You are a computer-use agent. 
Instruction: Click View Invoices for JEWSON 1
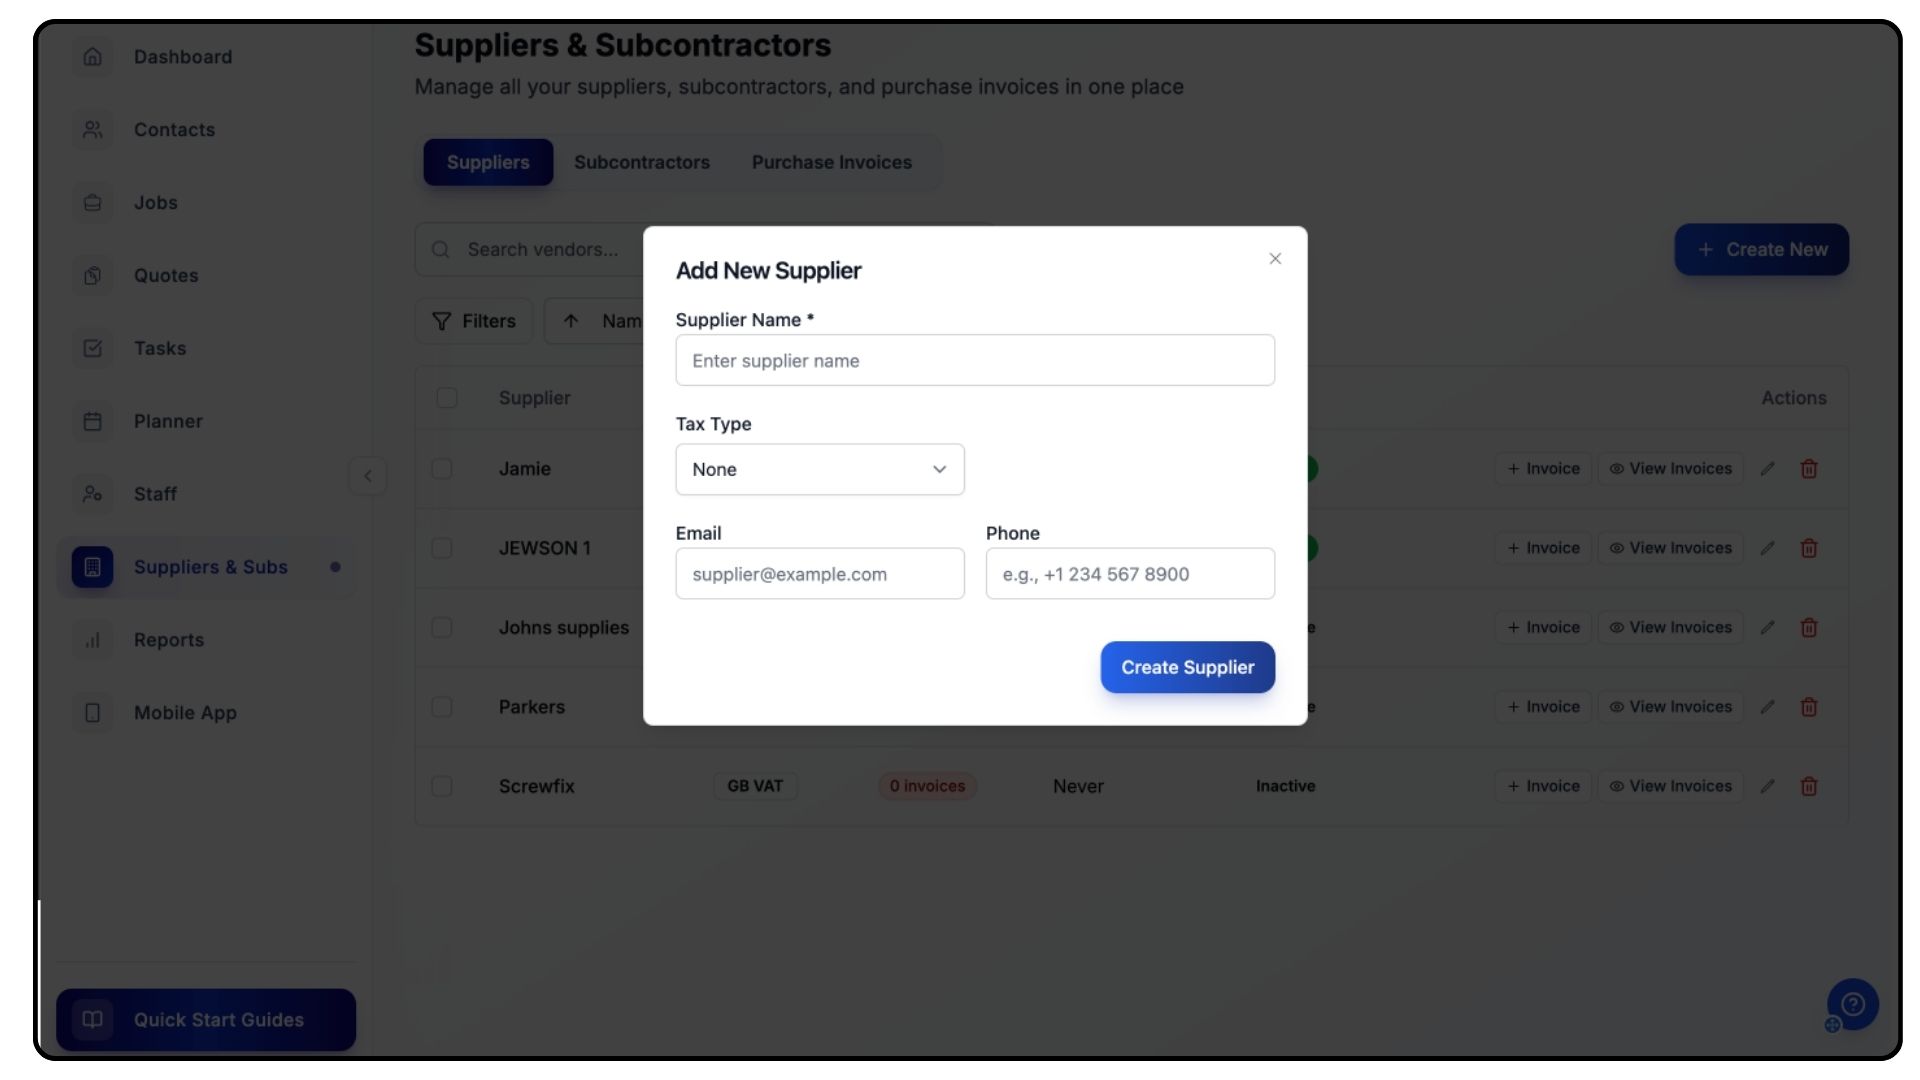[x=1670, y=548]
